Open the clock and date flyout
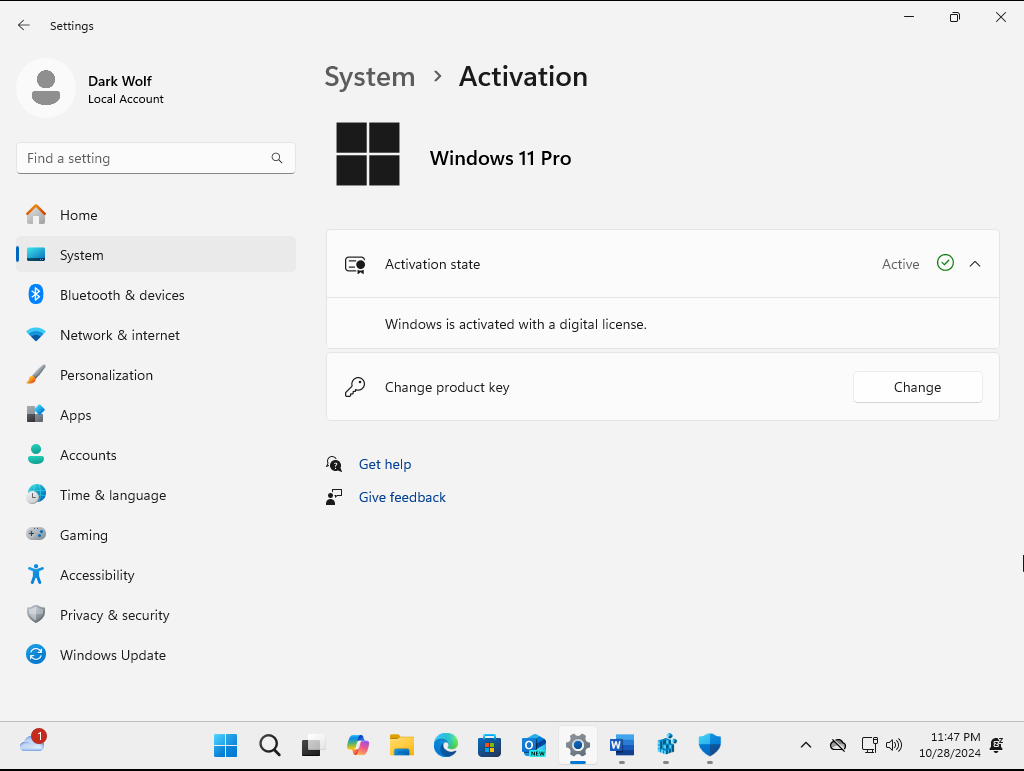 pyautogui.click(x=950, y=745)
